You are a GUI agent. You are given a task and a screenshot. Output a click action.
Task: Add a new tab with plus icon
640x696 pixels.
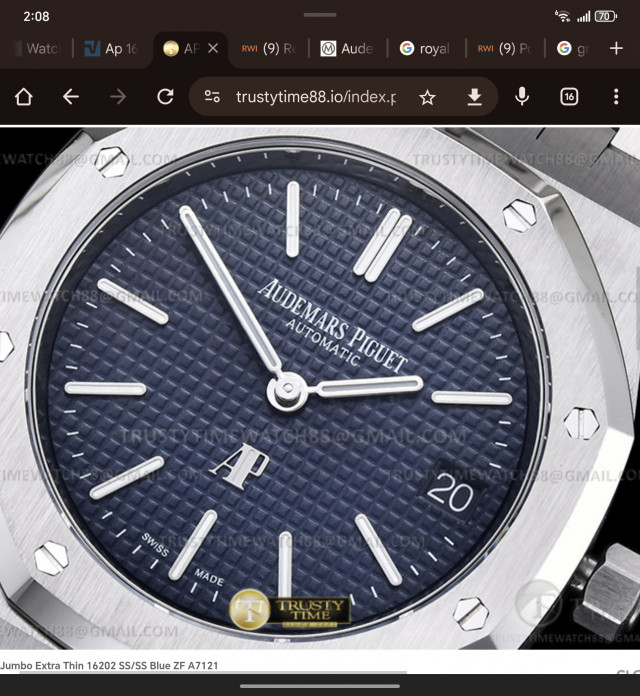(x=616, y=48)
